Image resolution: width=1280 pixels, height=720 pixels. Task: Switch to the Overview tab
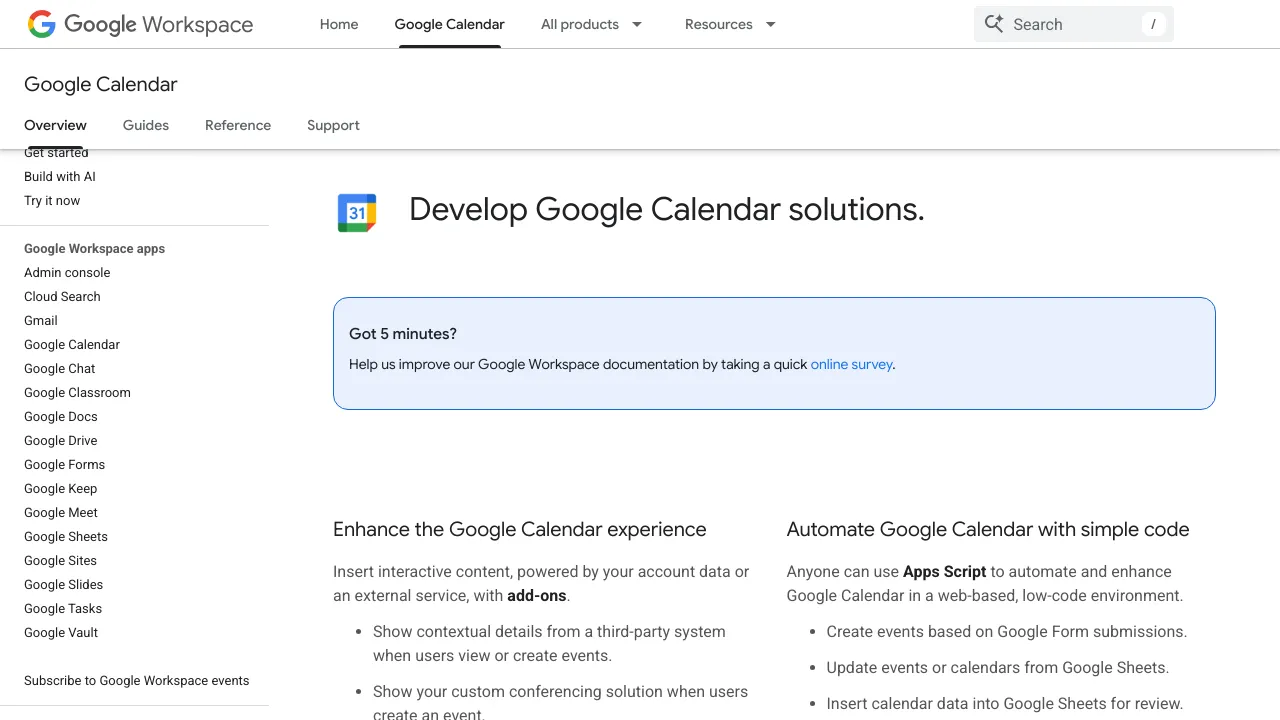pyautogui.click(x=56, y=125)
